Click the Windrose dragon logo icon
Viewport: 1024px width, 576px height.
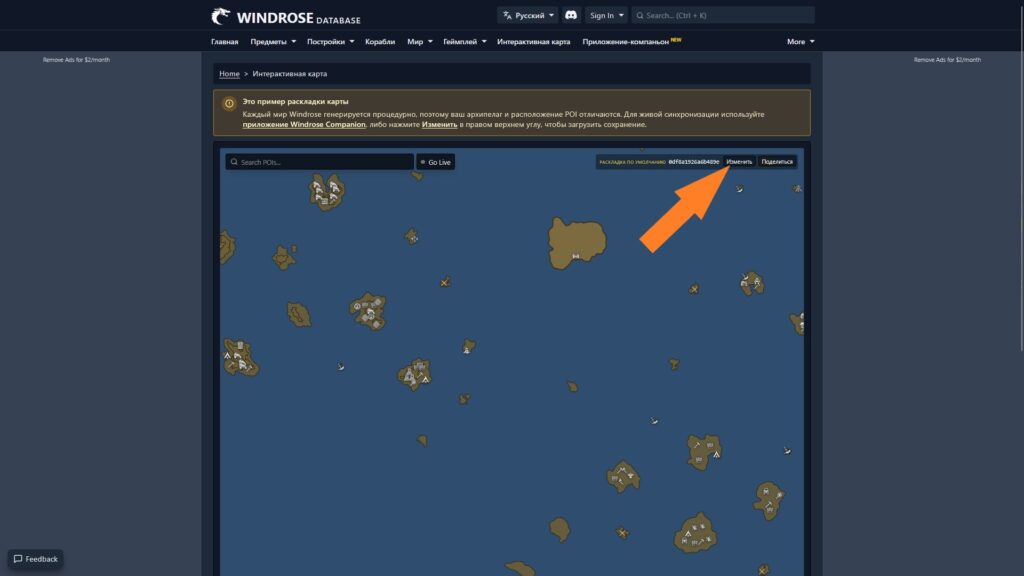click(221, 16)
